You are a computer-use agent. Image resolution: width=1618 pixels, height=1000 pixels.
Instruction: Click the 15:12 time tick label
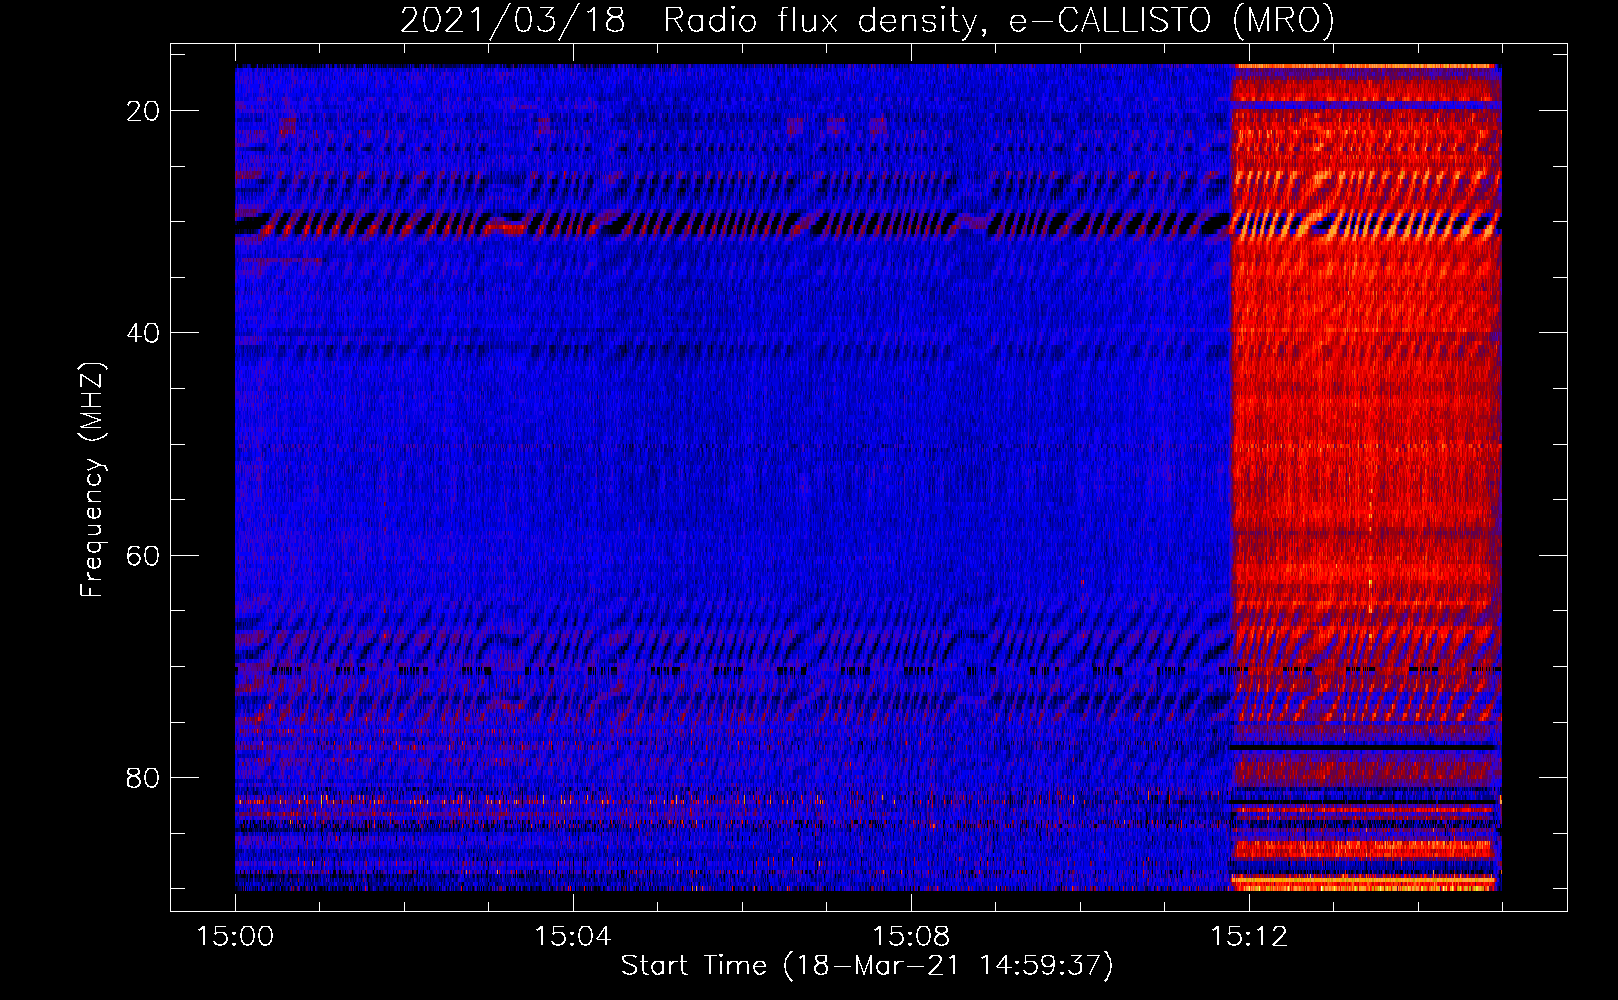(1249, 937)
